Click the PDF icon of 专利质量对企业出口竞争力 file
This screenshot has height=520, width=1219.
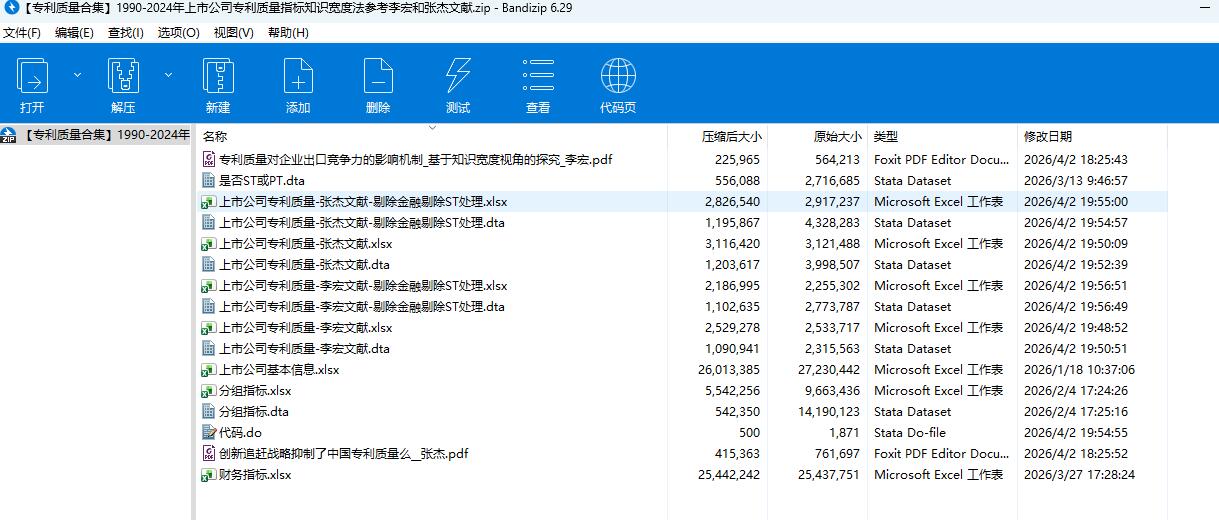coord(209,159)
